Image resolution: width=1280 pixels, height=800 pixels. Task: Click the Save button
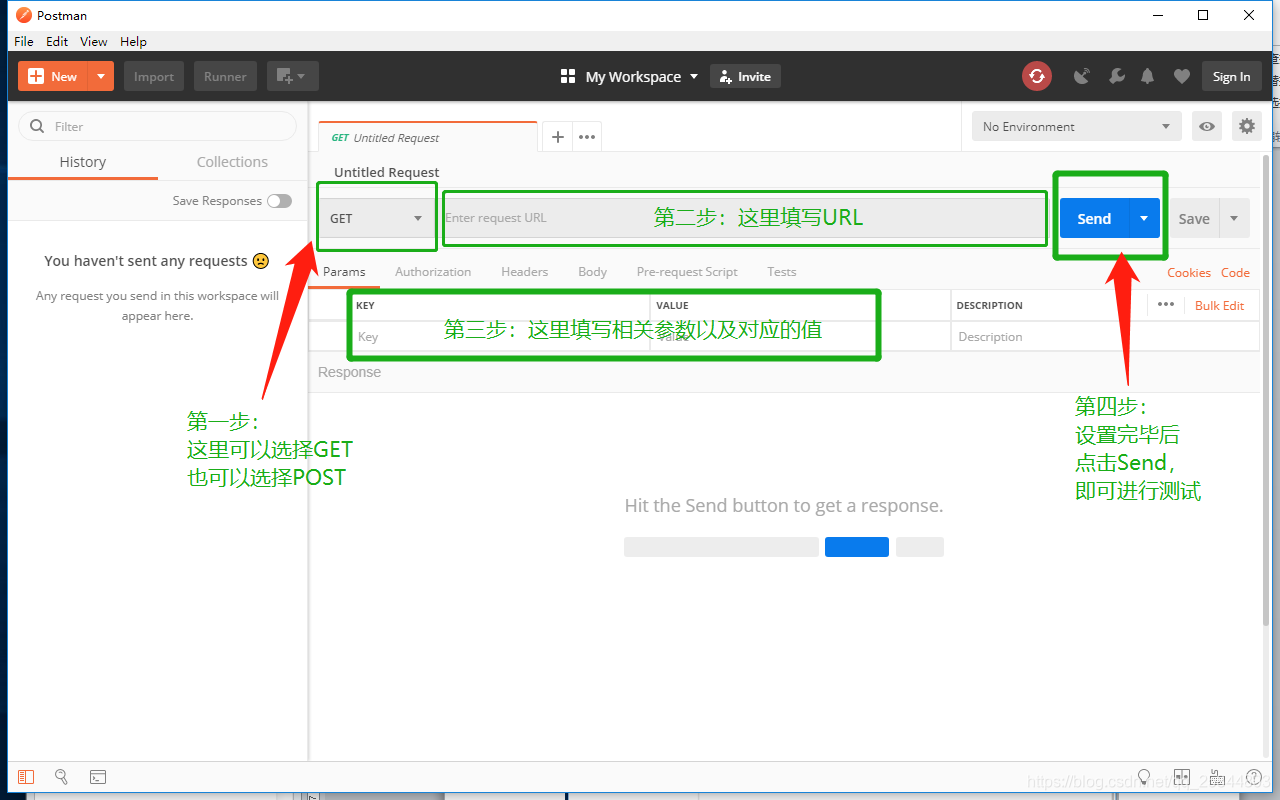(1194, 218)
